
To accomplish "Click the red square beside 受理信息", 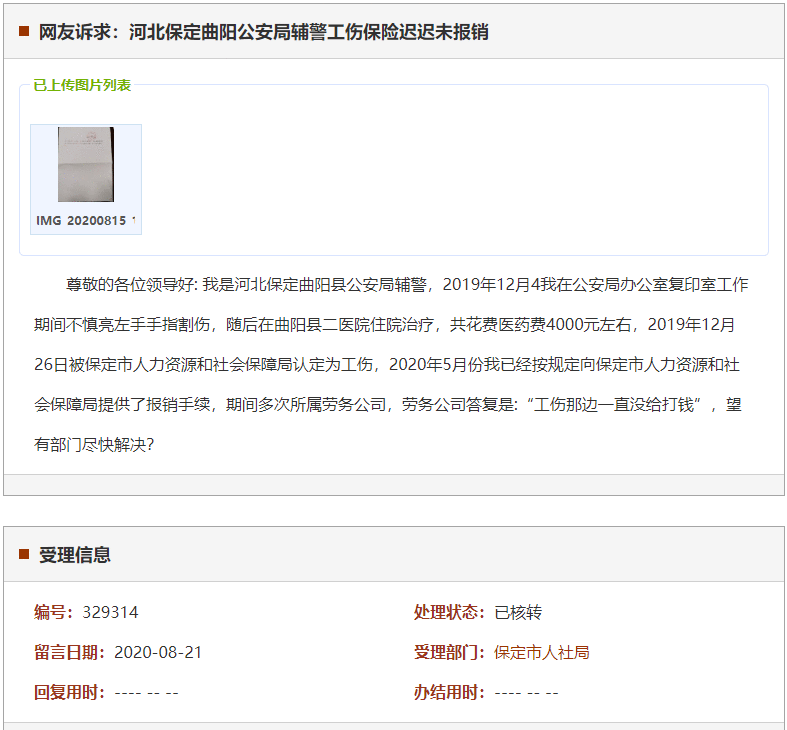I will coord(24,554).
